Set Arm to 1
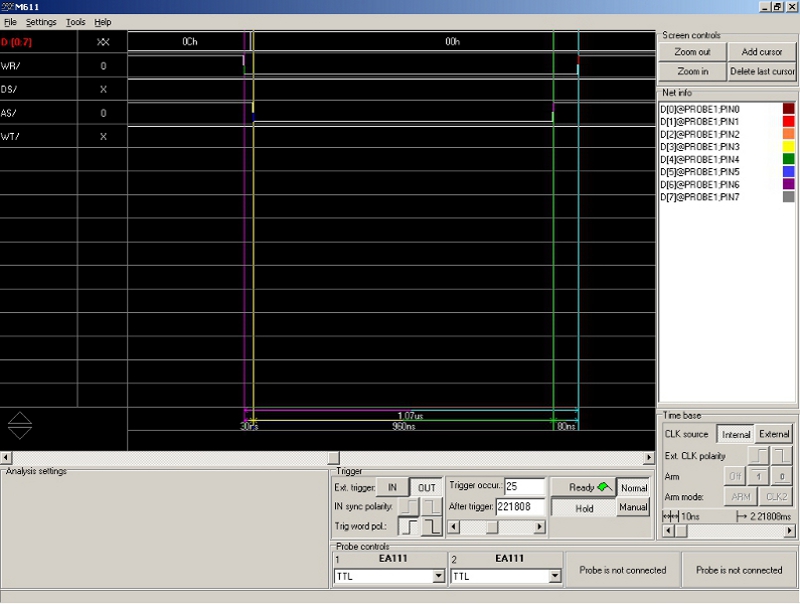Image resolution: width=800 pixels, height=604 pixels. point(759,476)
